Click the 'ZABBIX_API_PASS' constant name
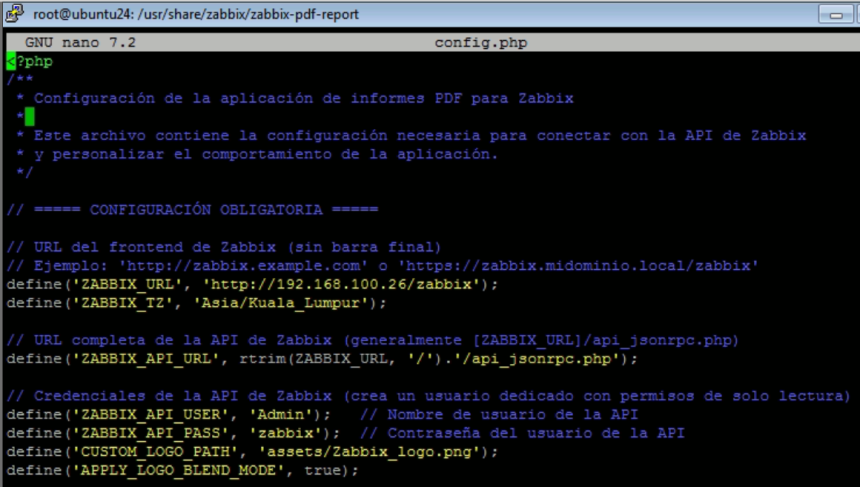 point(150,433)
